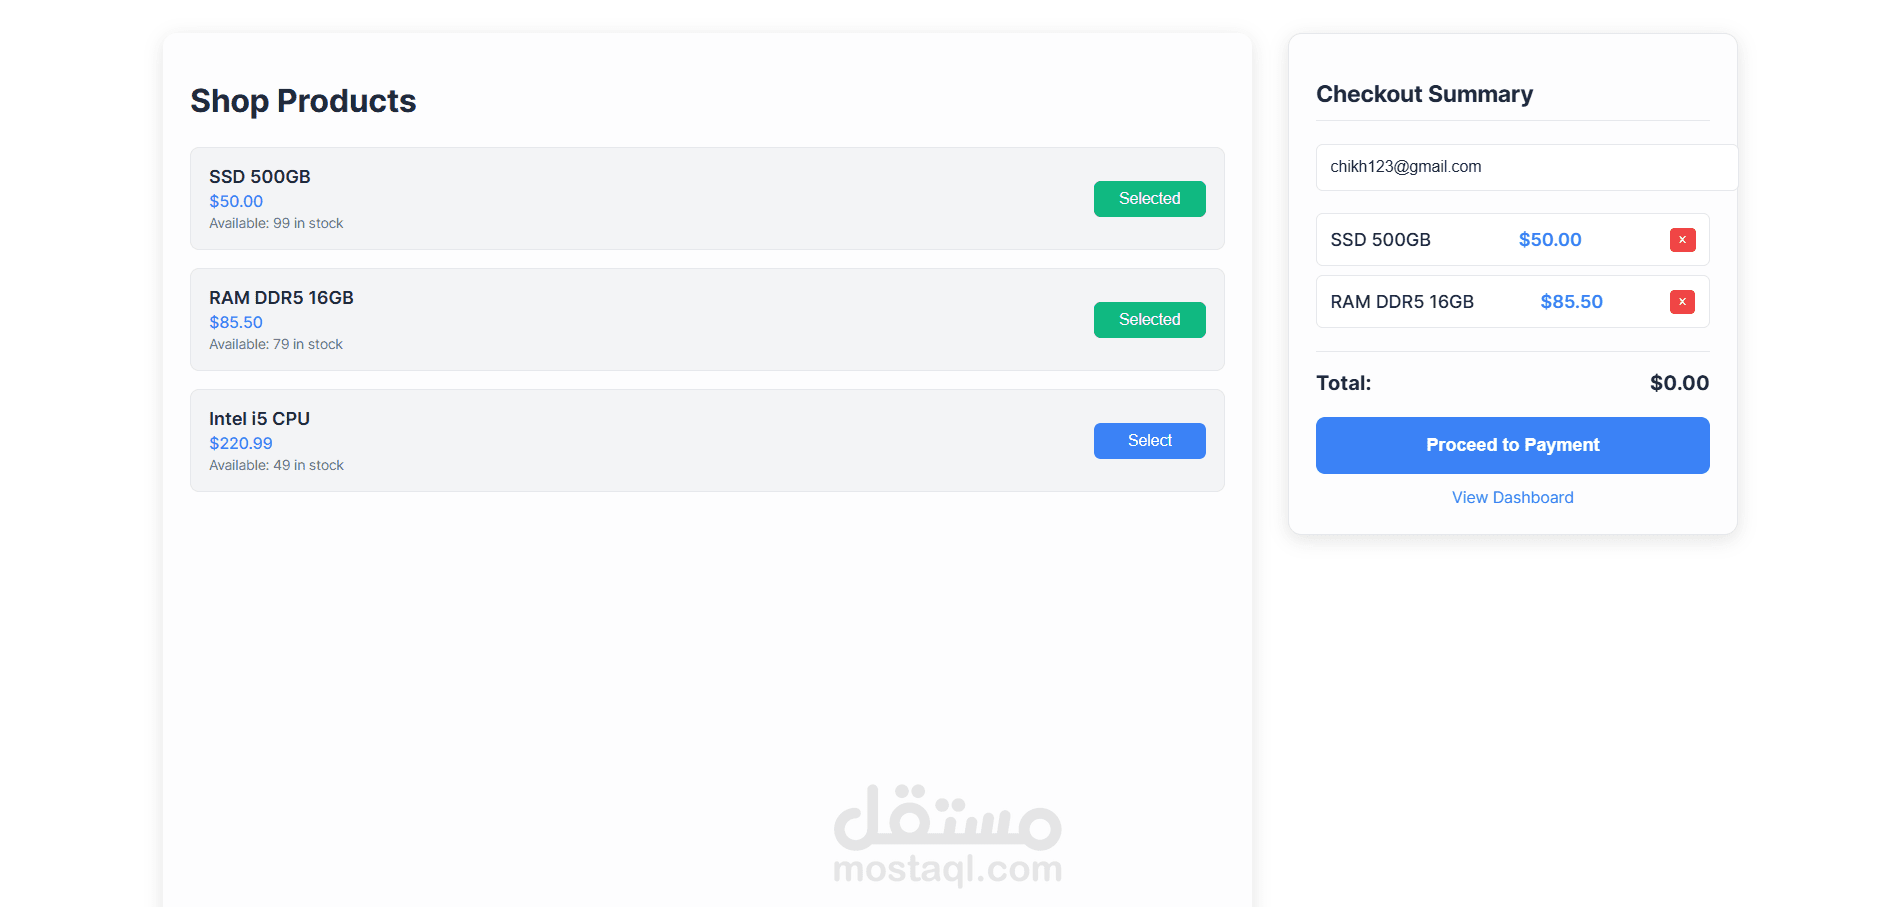Deselect the SSD 500GB product
This screenshot has width=1896, height=907.
click(x=1149, y=199)
